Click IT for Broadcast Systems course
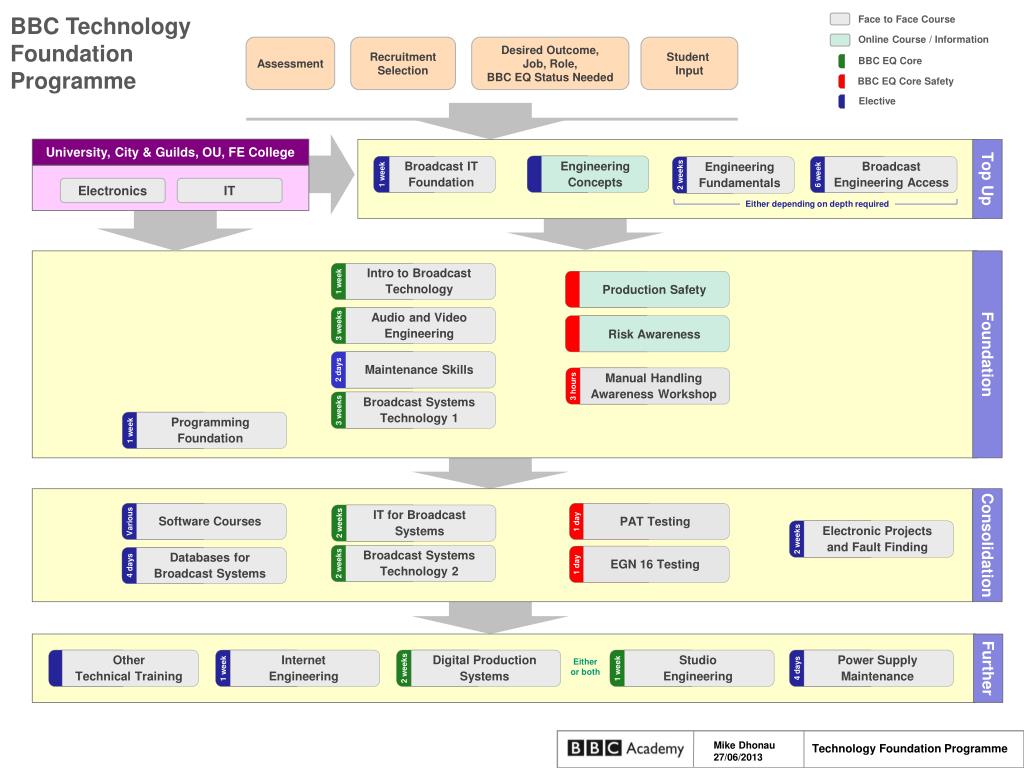 click(x=413, y=523)
